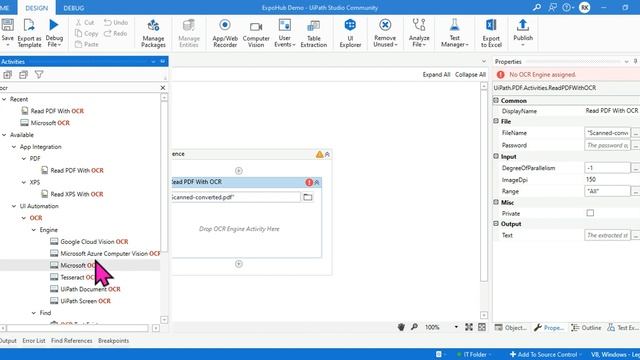Click the Undo button
This screenshot has height=360, width=640.
click(116, 22)
